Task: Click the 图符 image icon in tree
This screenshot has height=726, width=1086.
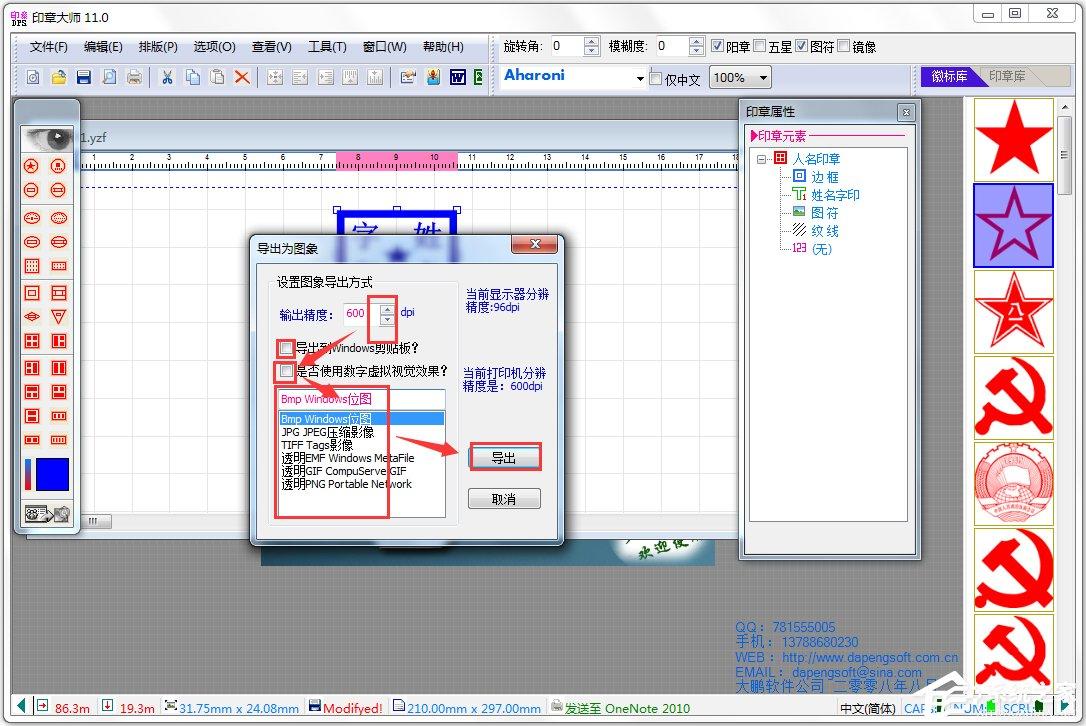Action: (x=799, y=212)
